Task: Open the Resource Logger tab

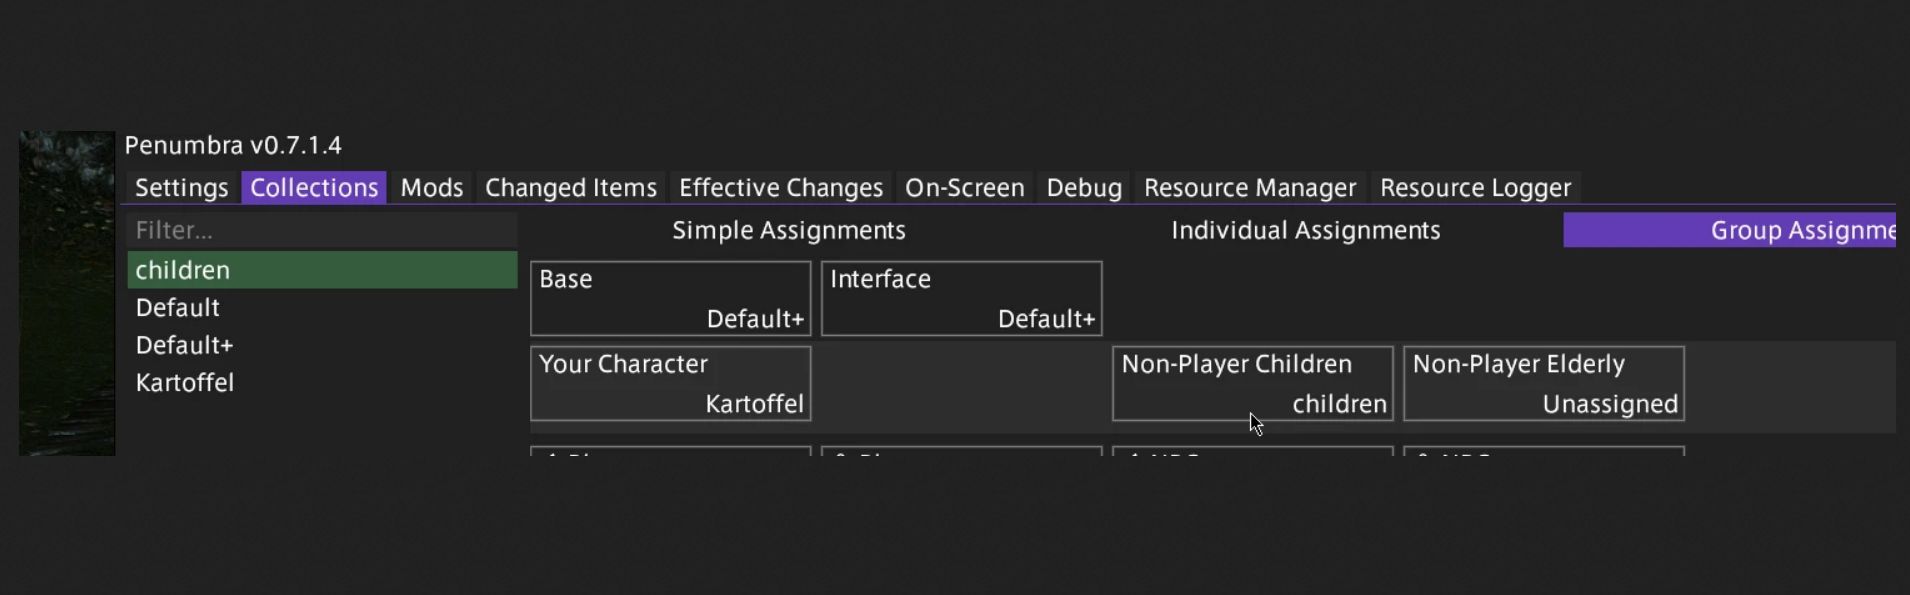Action: [x=1475, y=188]
